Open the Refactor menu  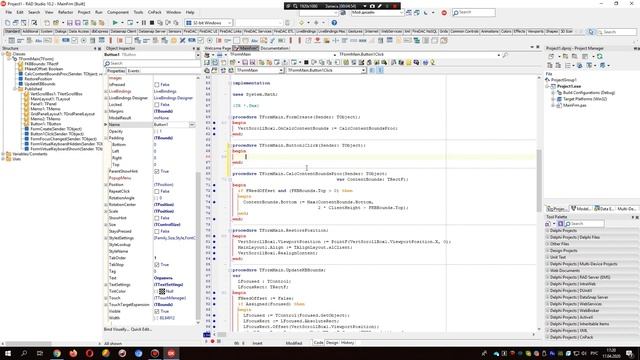(x=65, y=13)
